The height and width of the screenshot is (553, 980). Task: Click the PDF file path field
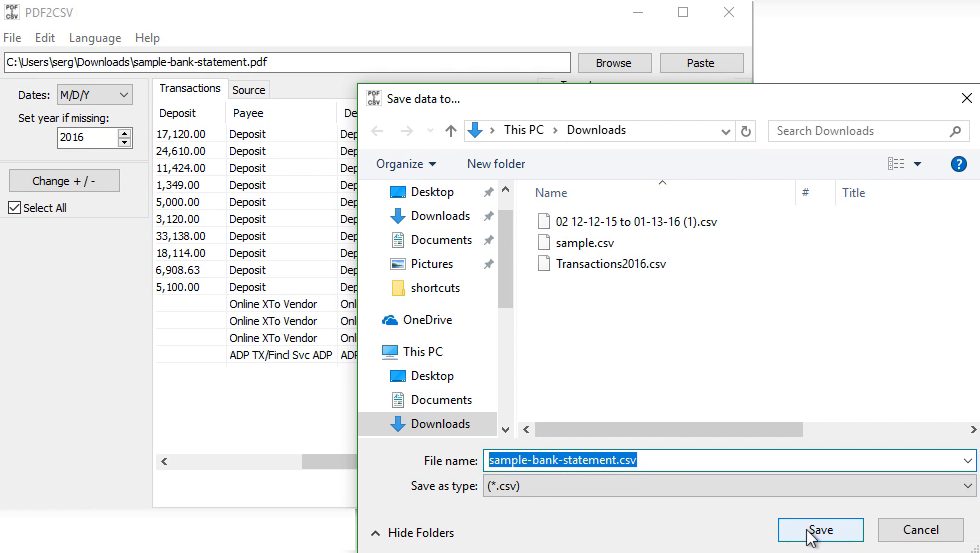coord(288,62)
